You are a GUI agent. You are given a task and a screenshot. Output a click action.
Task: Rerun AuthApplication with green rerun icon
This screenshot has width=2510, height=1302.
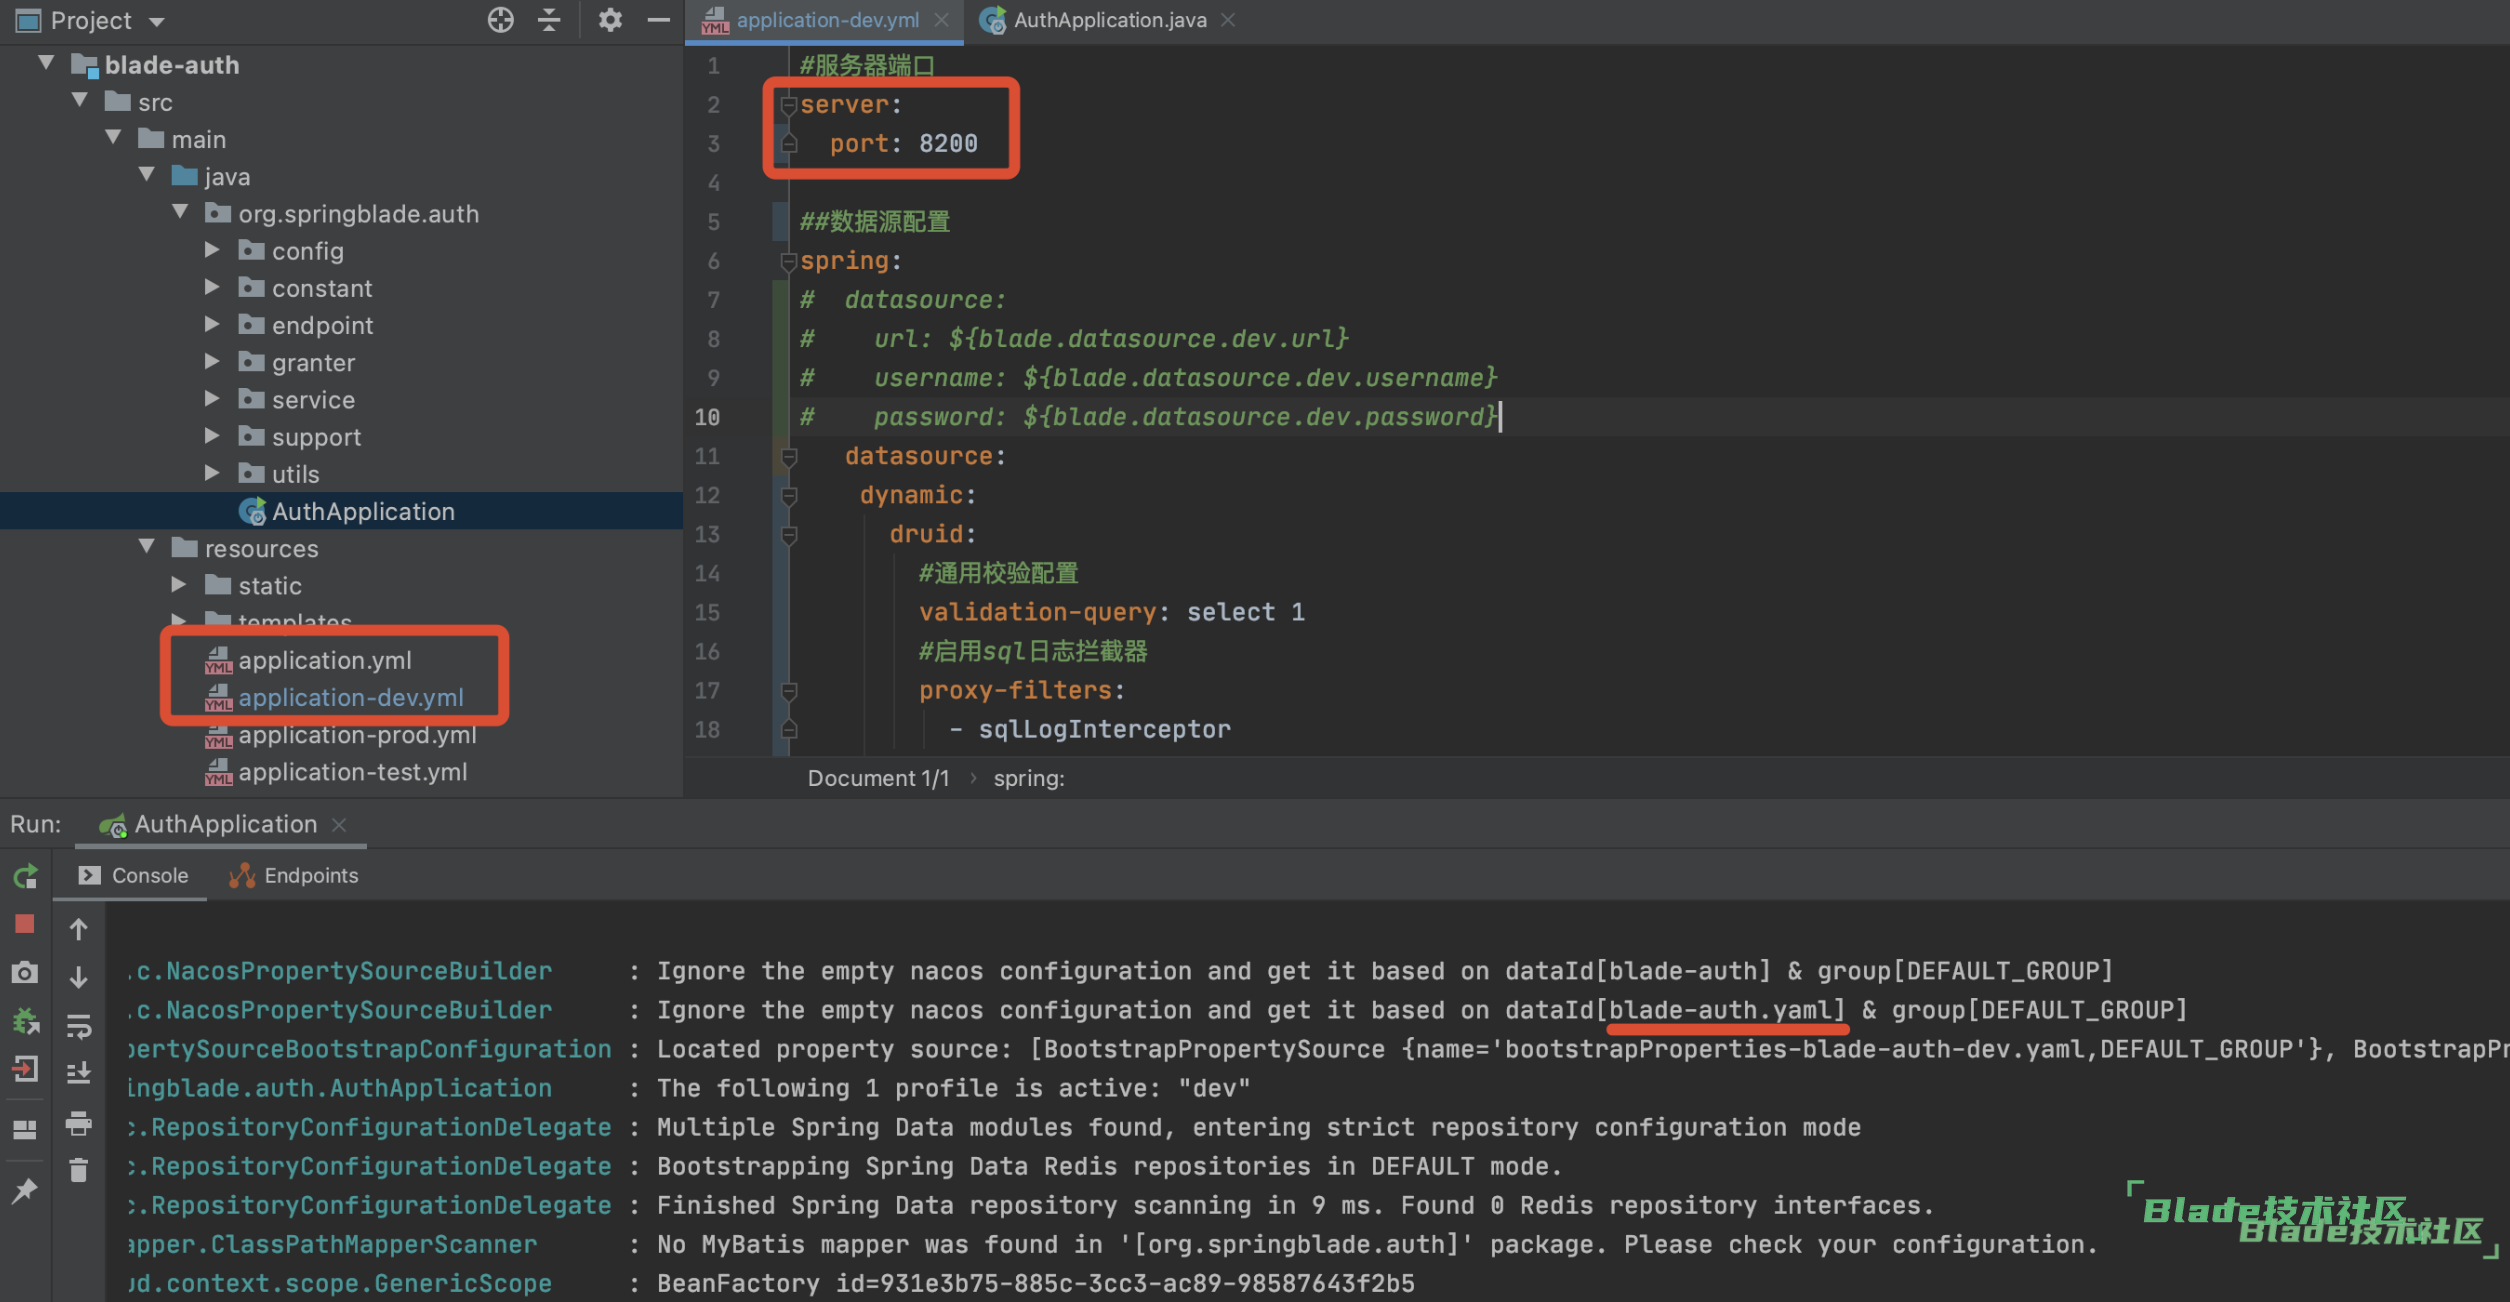tap(25, 877)
